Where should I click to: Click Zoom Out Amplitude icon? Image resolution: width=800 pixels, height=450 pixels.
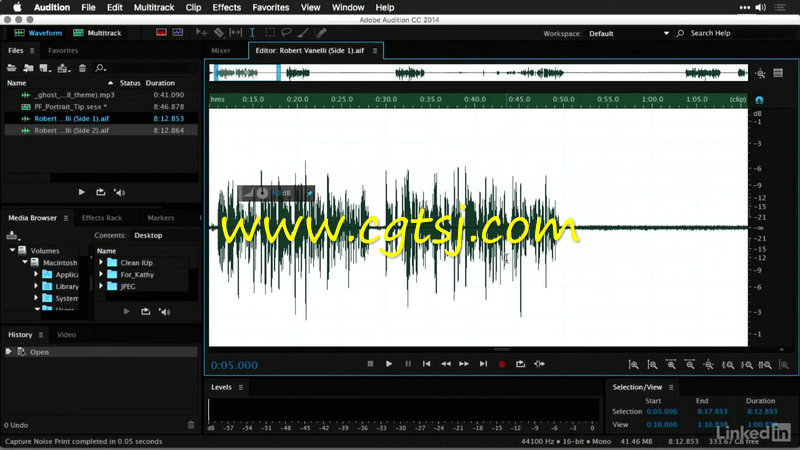point(652,364)
